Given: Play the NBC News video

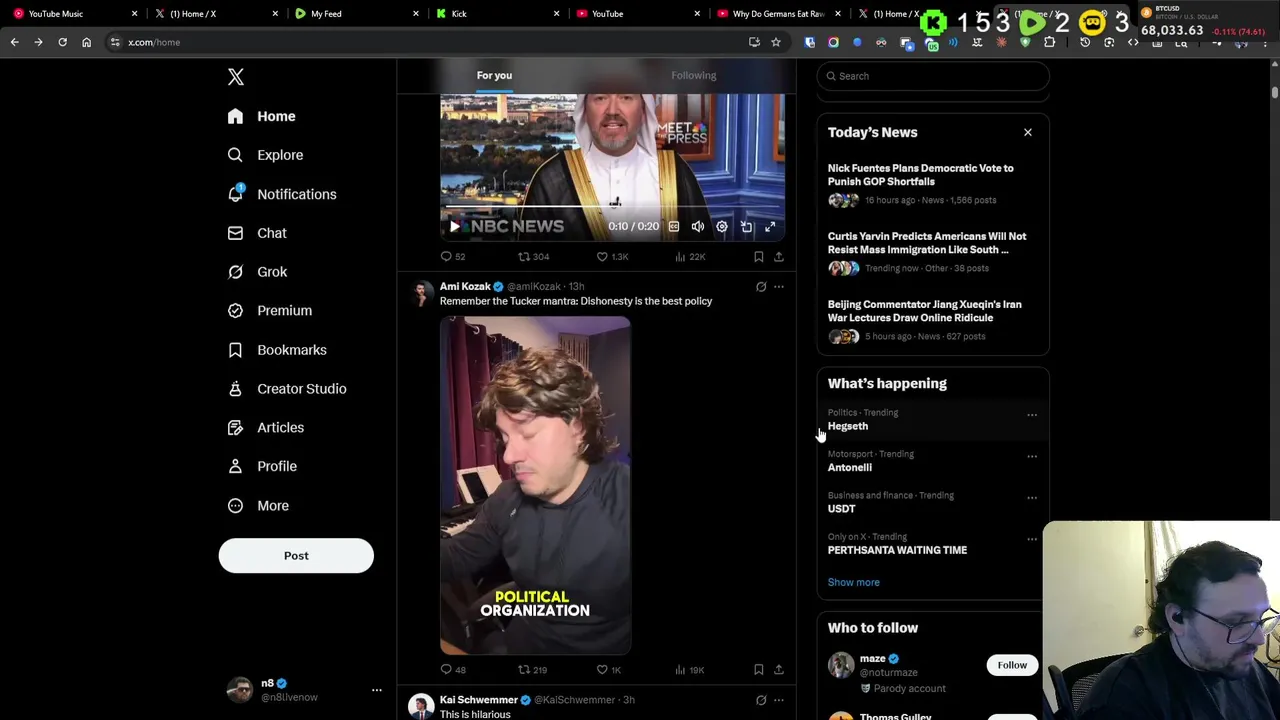Looking at the screenshot, I should (x=454, y=227).
